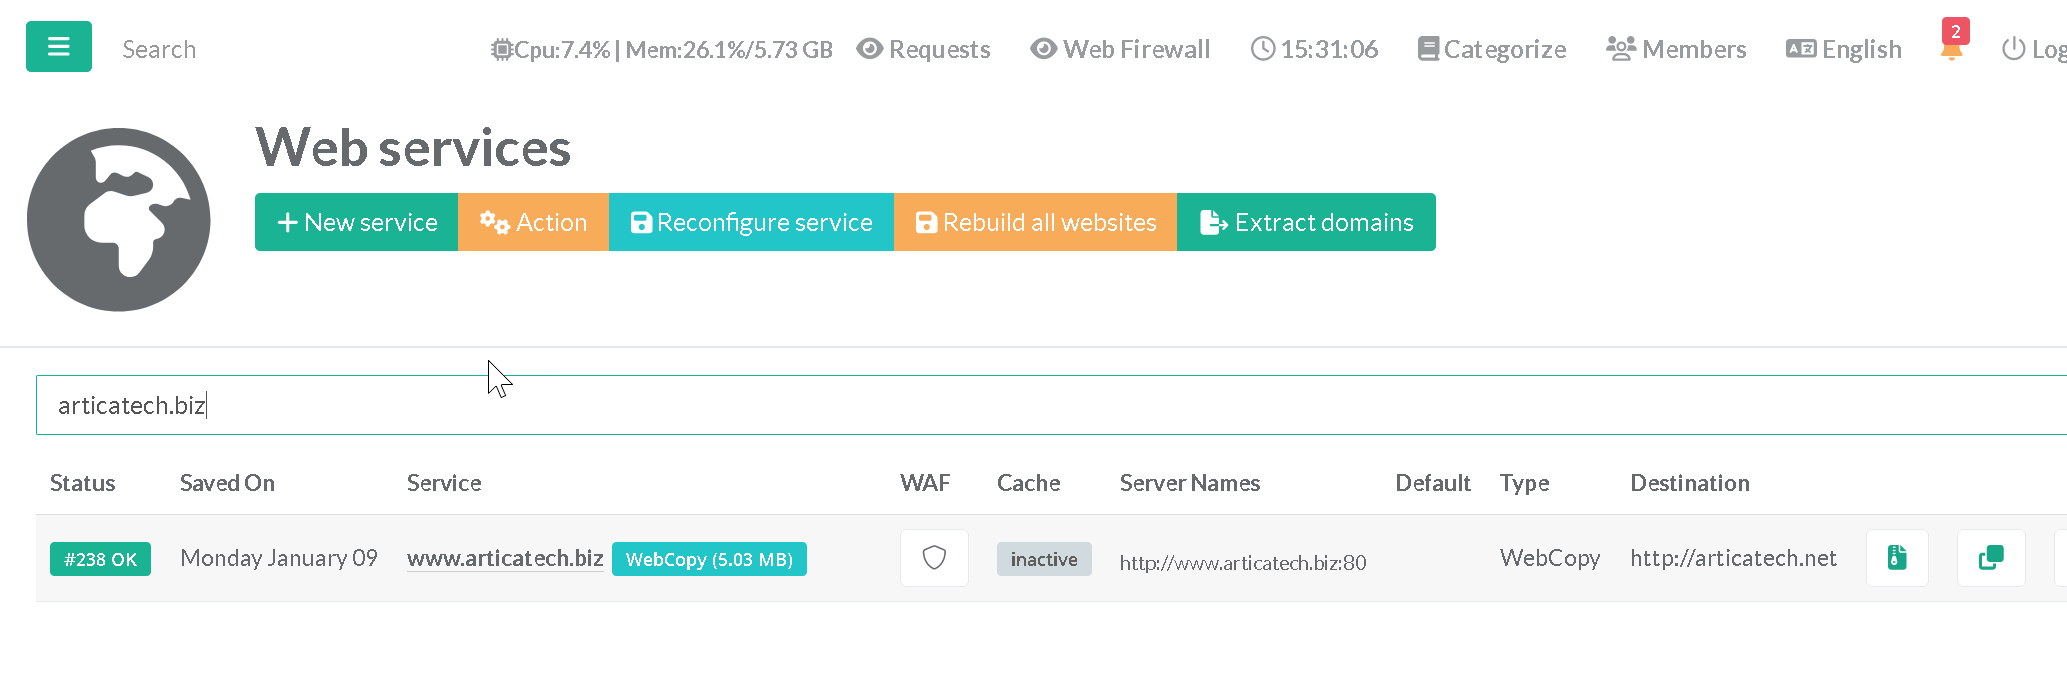The image size is (2067, 676).
Task: Click the Rebuild all websites button
Action: coord(1035,222)
